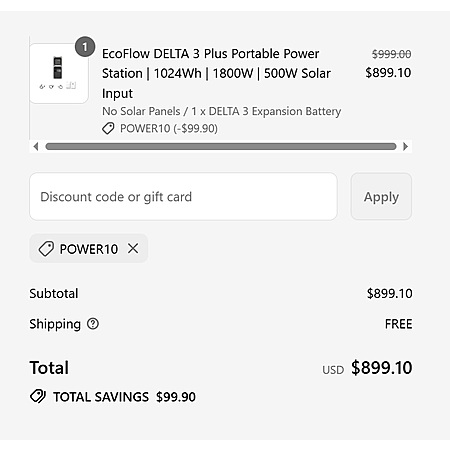
Task: Click the quantity badge showing 1
Action: [85, 47]
